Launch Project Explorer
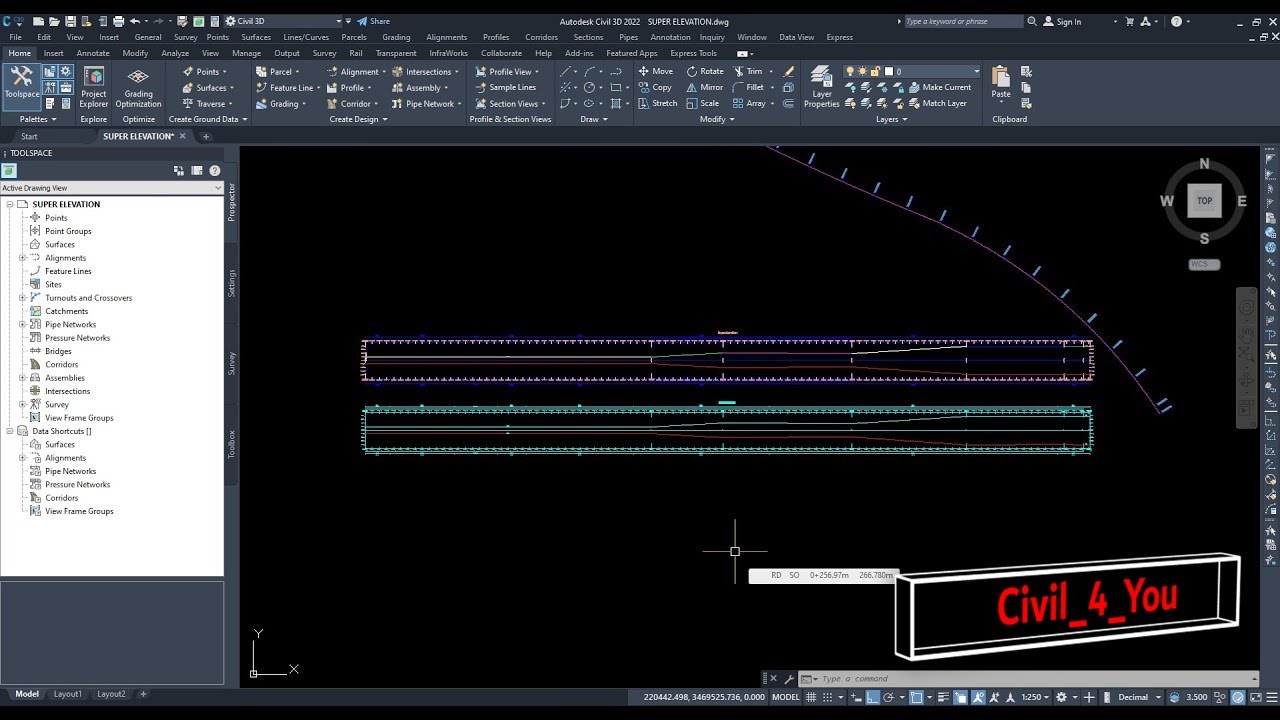 click(x=94, y=87)
